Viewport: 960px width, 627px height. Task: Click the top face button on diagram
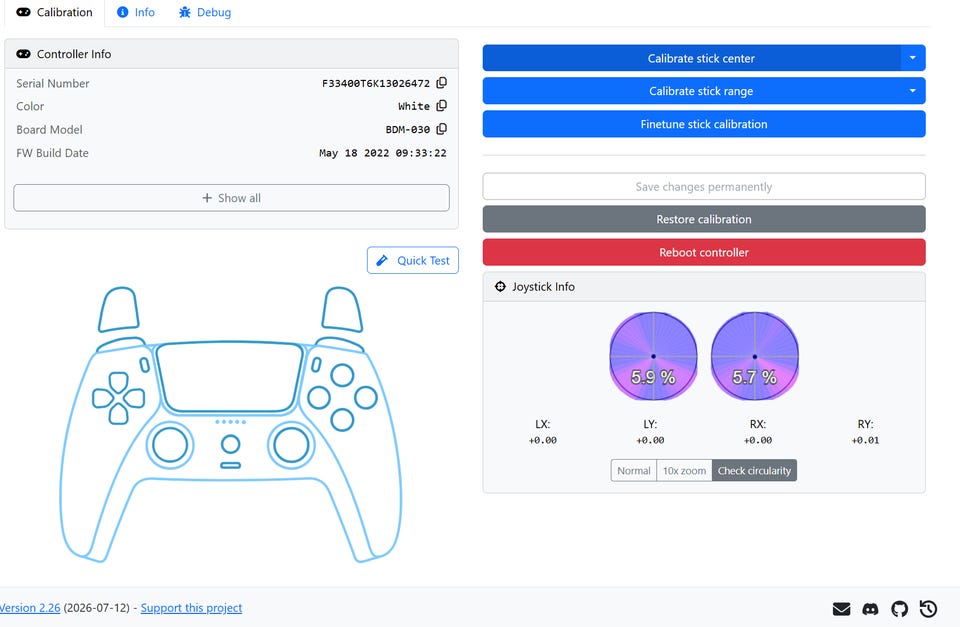342,375
